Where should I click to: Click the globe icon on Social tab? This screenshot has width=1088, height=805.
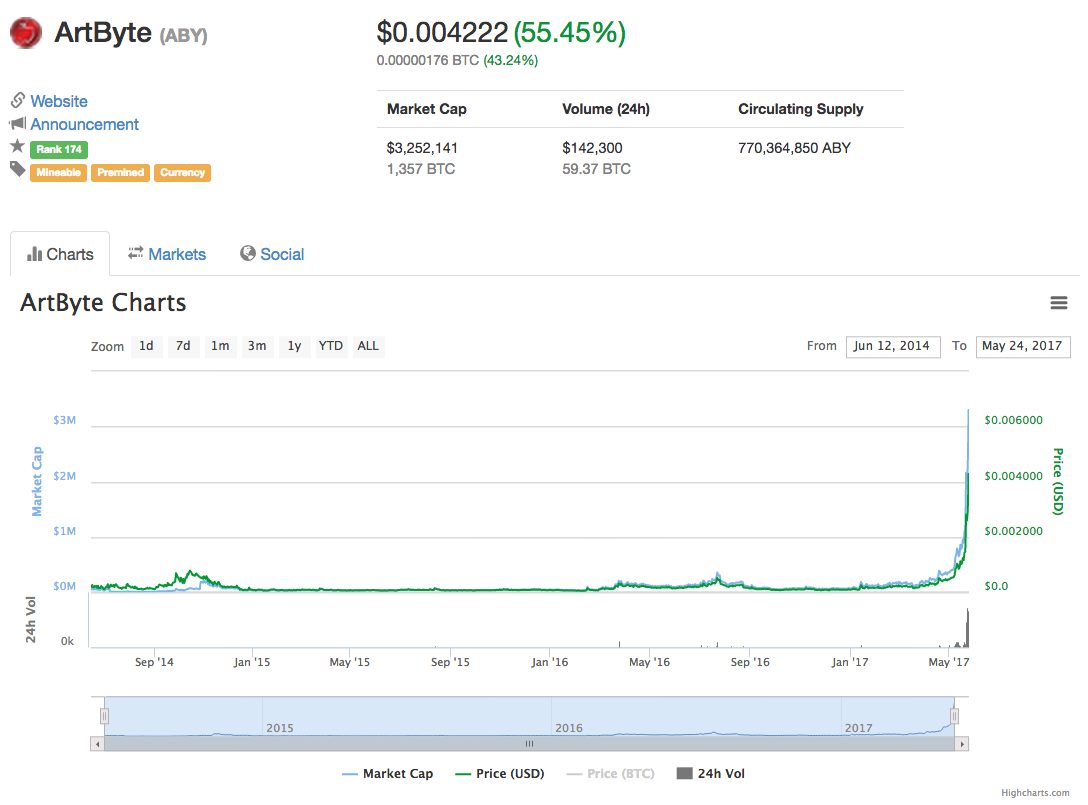click(248, 253)
